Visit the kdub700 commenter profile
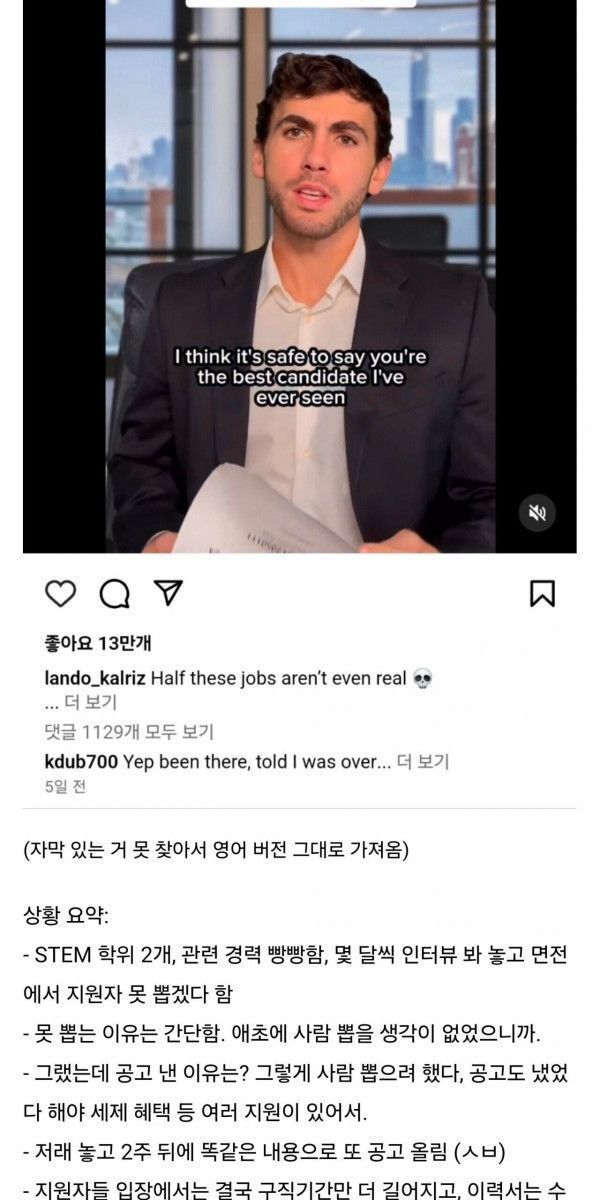600x1200 pixels. click(x=81, y=762)
